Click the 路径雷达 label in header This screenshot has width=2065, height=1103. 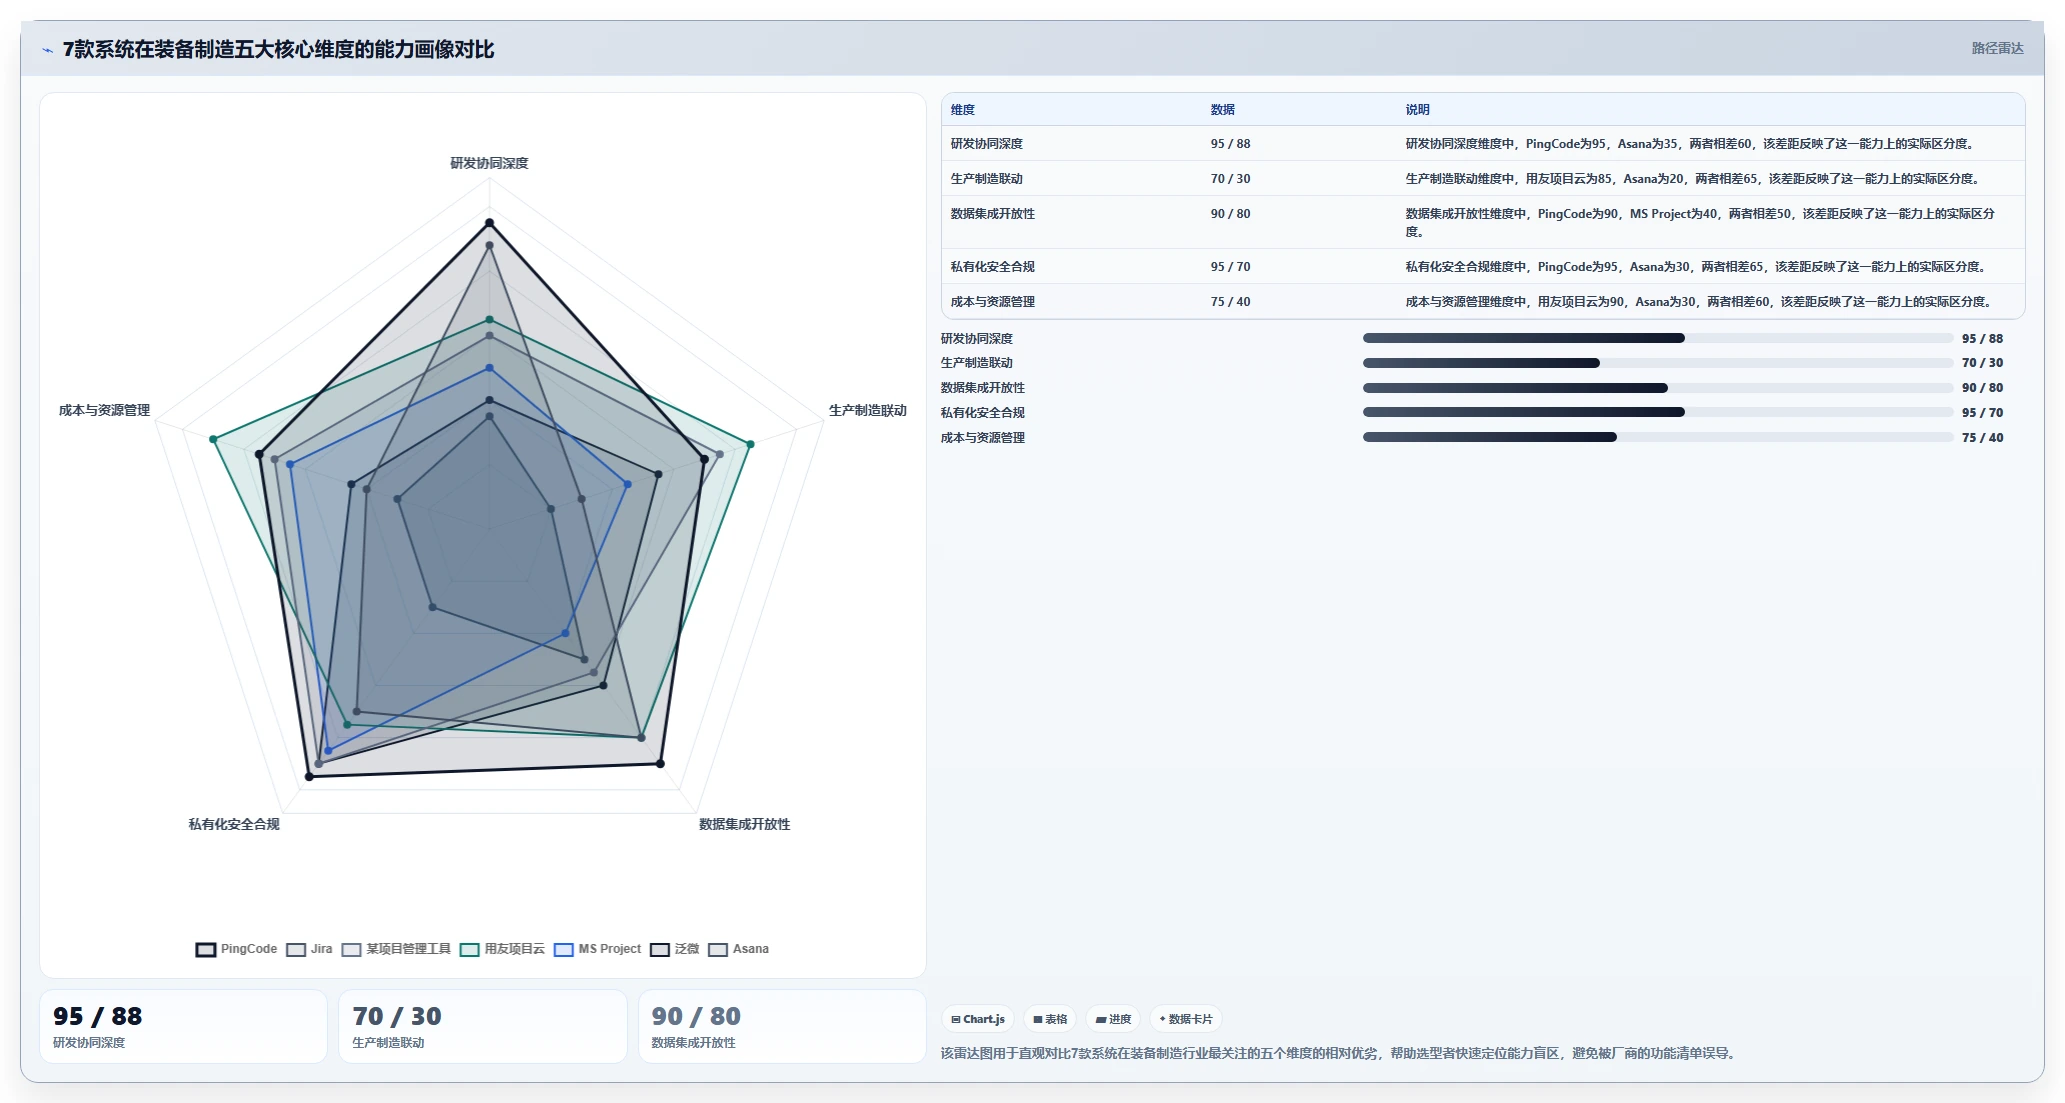(1997, 48)
